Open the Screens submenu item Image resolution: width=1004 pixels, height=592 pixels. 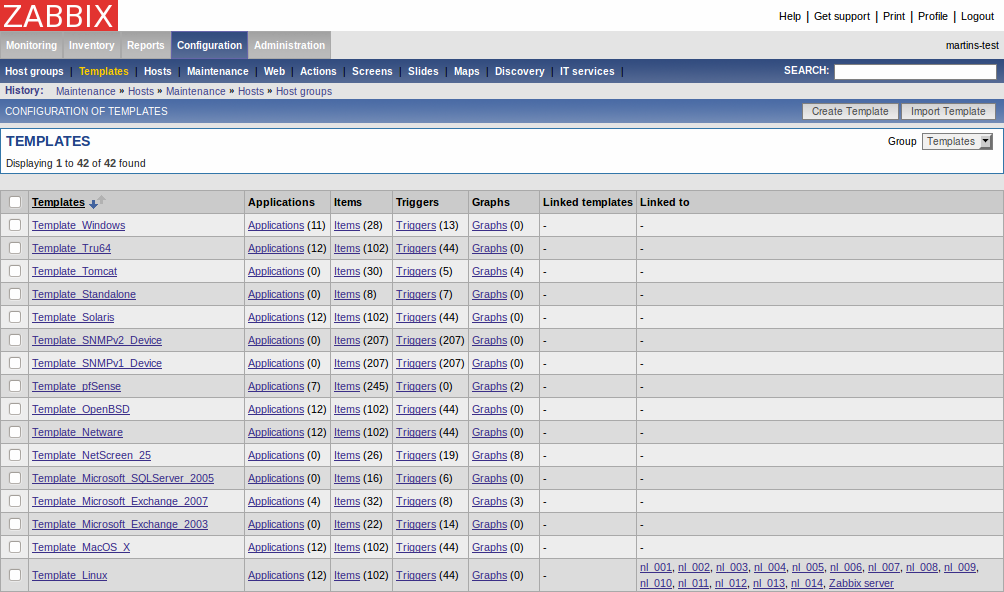pos(372,72)
